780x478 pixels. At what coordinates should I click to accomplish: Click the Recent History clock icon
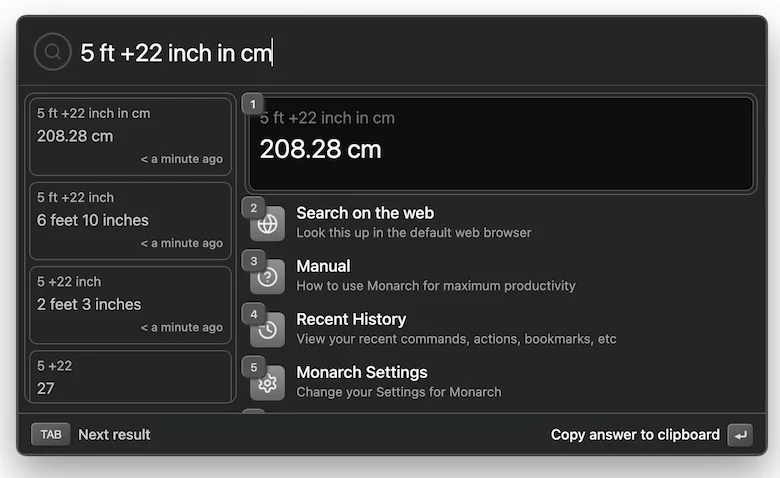[268, 331]
